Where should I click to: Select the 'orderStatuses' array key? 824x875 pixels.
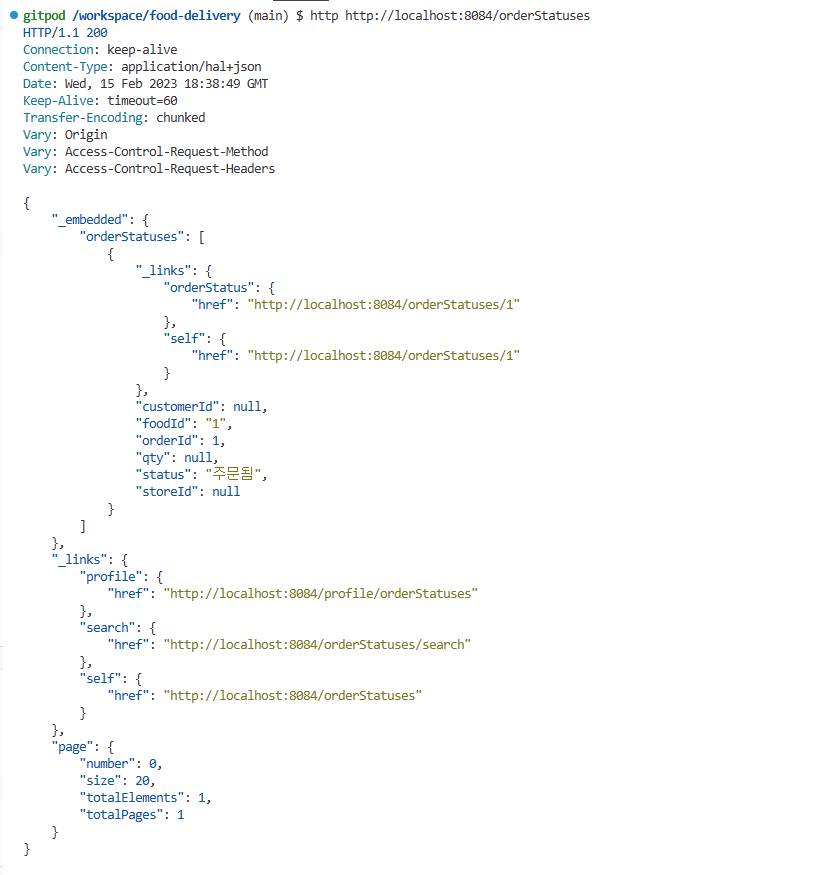coord(131,237)
